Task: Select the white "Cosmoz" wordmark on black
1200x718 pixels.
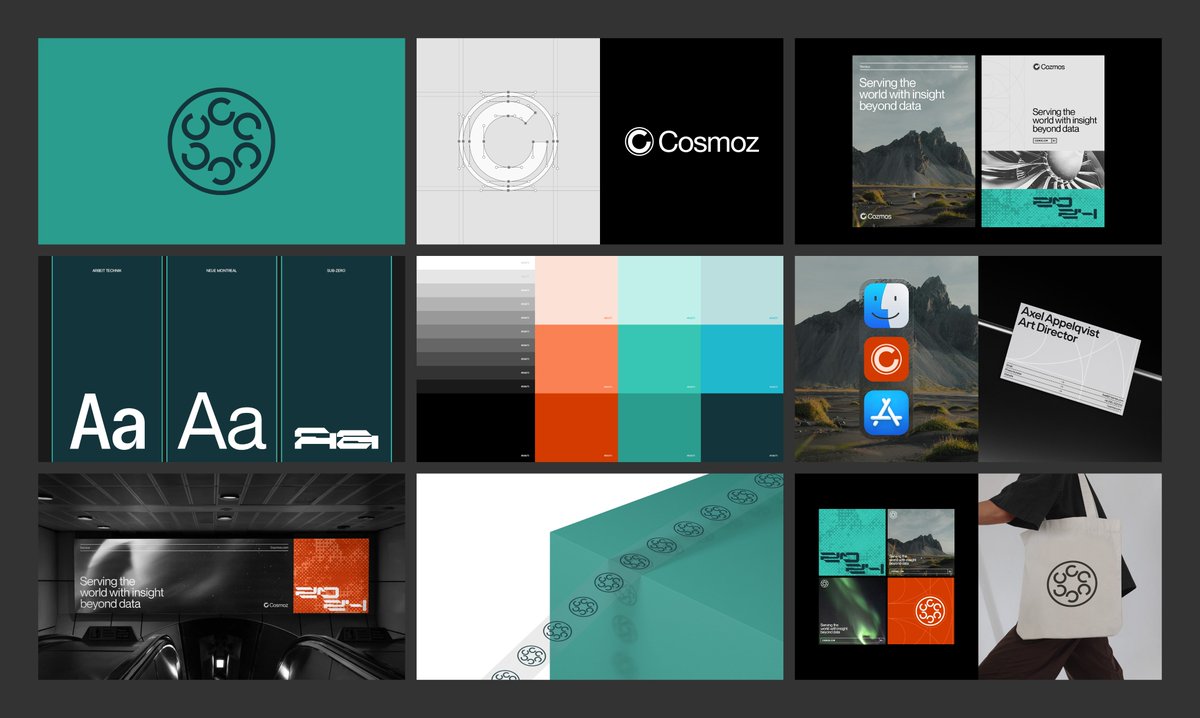Action: pyautogui.click(x=709, y=142)
